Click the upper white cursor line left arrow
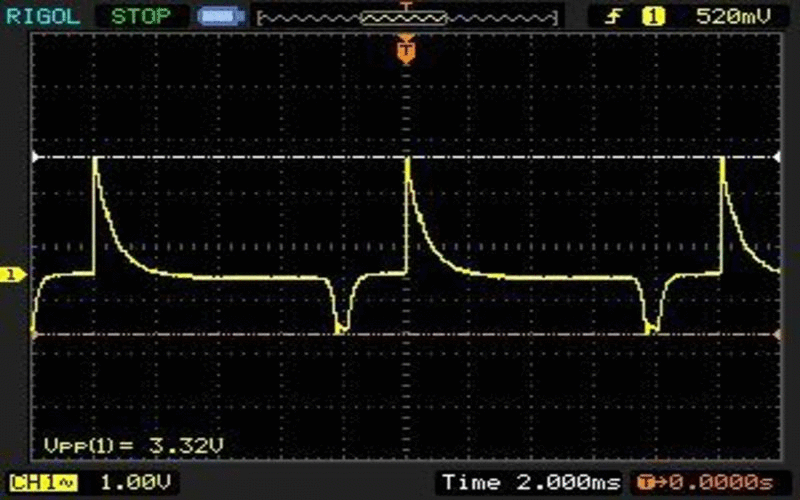This screenshot has width=800, height=500. tap(35, 157)
